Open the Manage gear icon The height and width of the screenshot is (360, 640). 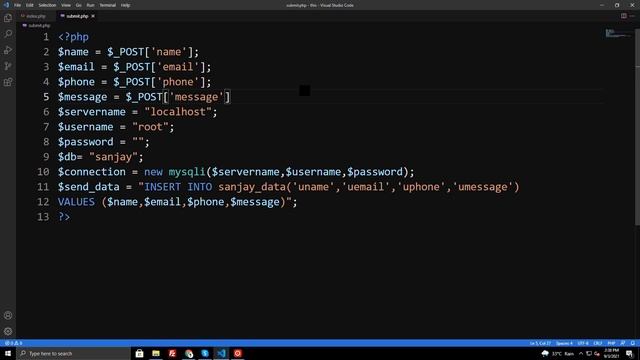pyautogui.click(x=8, y=331)
